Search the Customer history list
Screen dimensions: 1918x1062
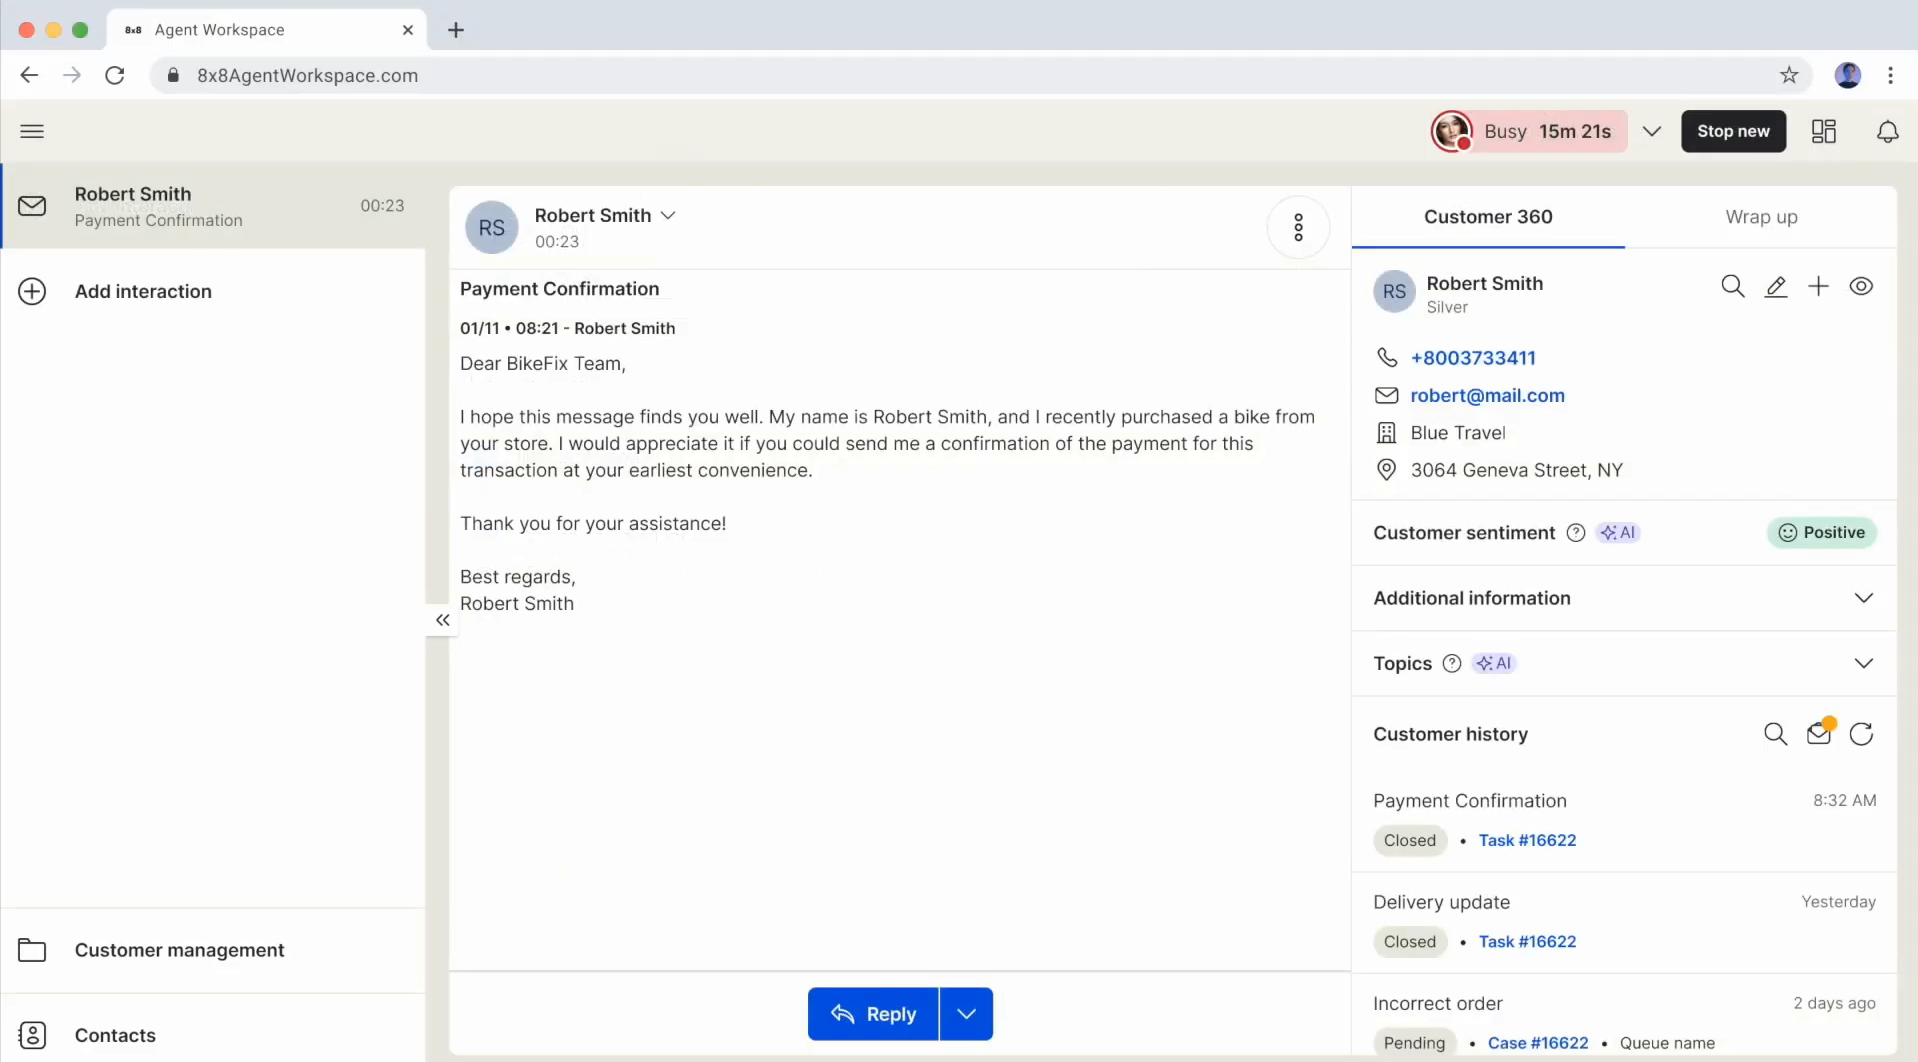[x=1777, y=733]
